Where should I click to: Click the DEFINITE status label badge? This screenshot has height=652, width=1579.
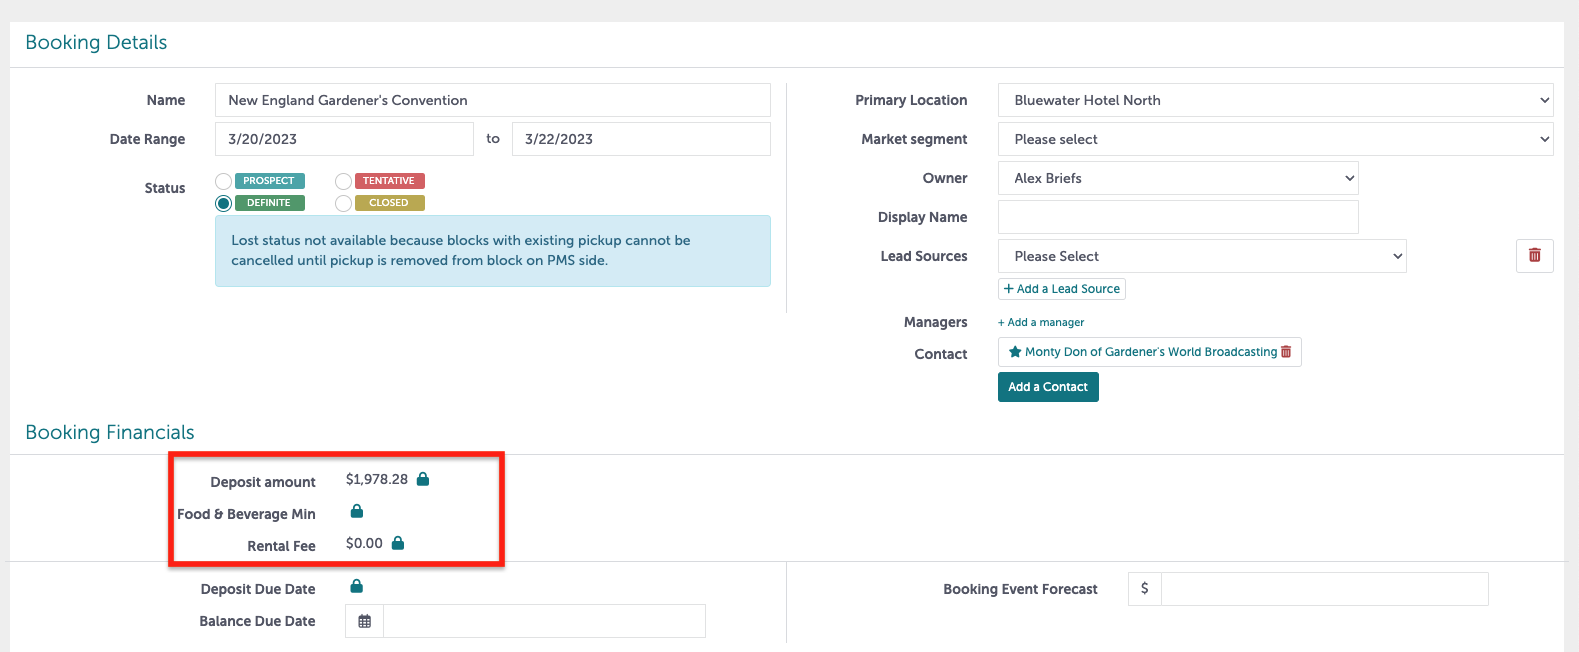[x=269, y=203]
